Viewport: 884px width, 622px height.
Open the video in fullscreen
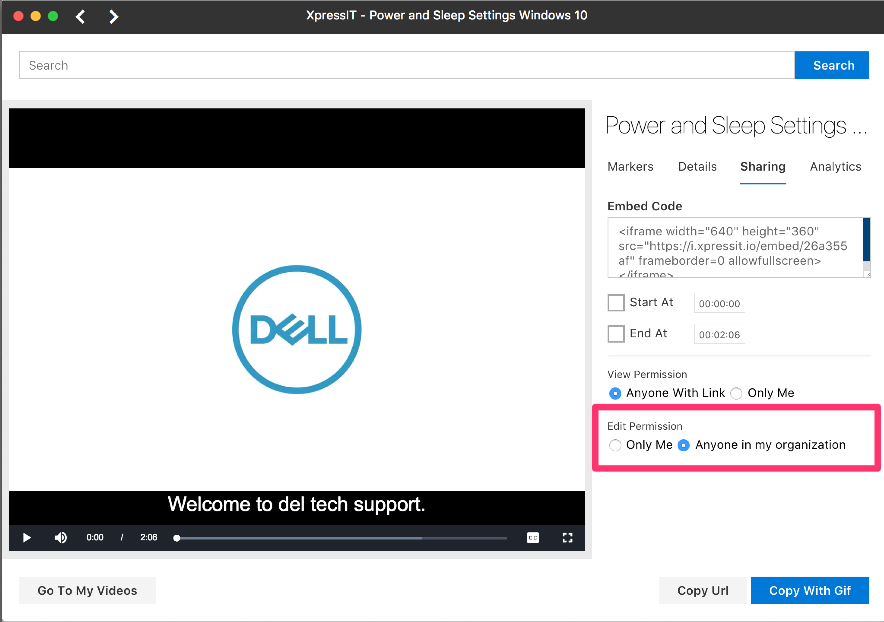pyautogui.click(x=568, y=537)
